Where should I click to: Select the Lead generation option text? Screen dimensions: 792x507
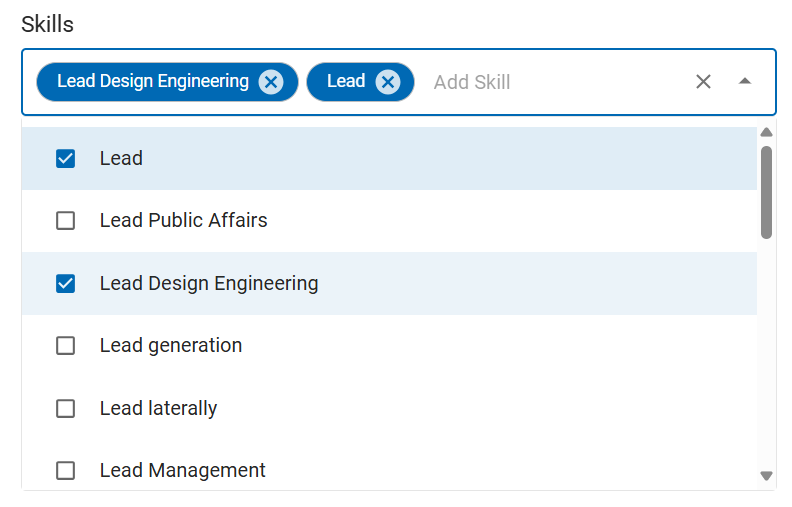(171, 346)
